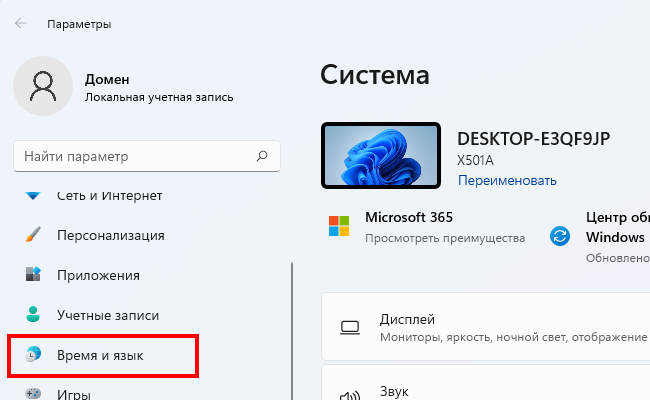Click the back arrow in Settings header
Viewport: 650px width, 400px height.
point(21,24)
